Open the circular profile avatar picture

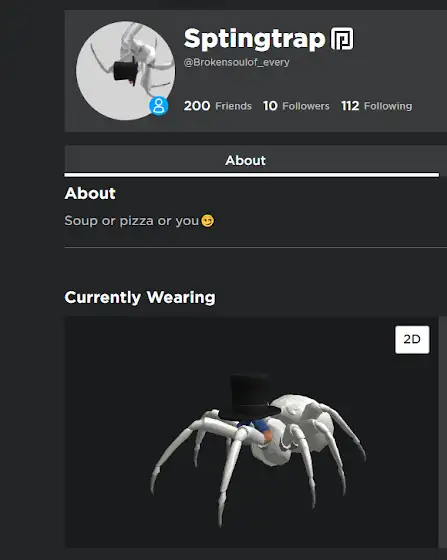pyautogui.click(x=125, y=70)
